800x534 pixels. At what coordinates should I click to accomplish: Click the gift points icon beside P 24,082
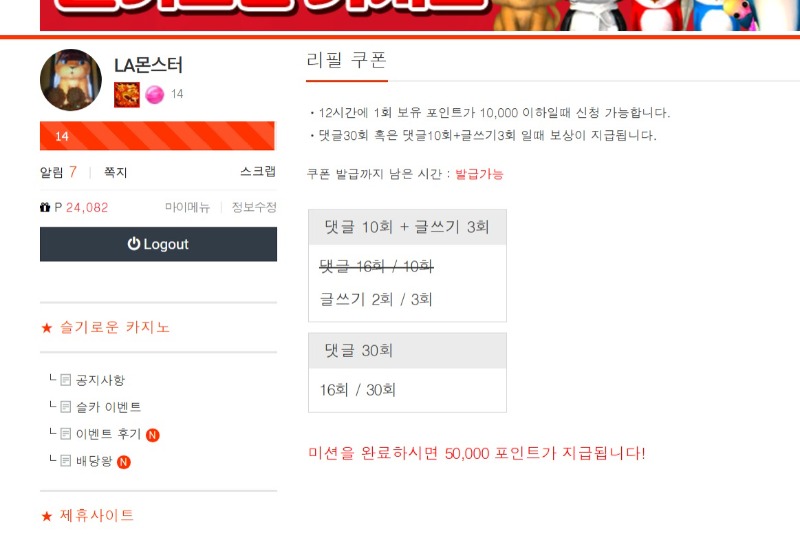coord(45,207)
